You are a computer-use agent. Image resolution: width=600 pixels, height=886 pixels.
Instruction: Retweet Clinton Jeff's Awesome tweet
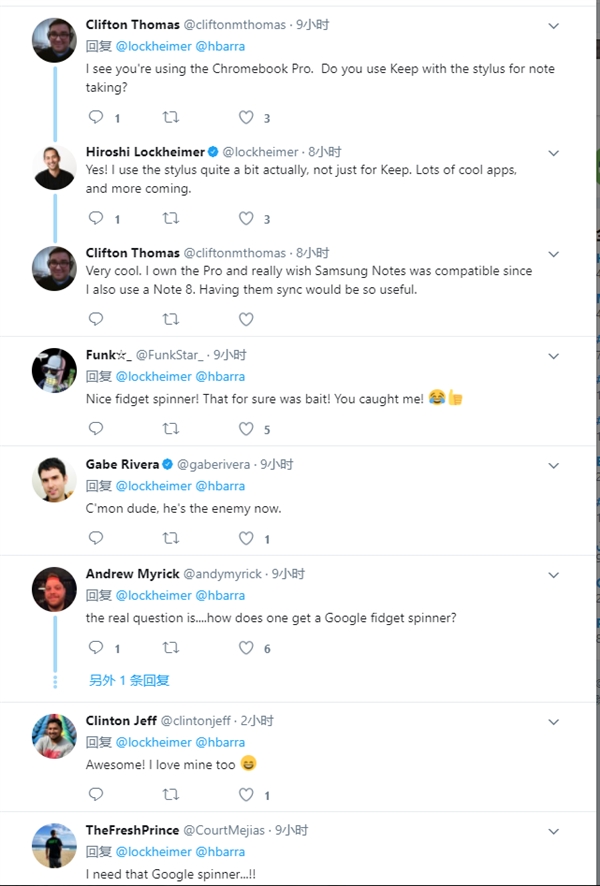click(x=171, y=795)
